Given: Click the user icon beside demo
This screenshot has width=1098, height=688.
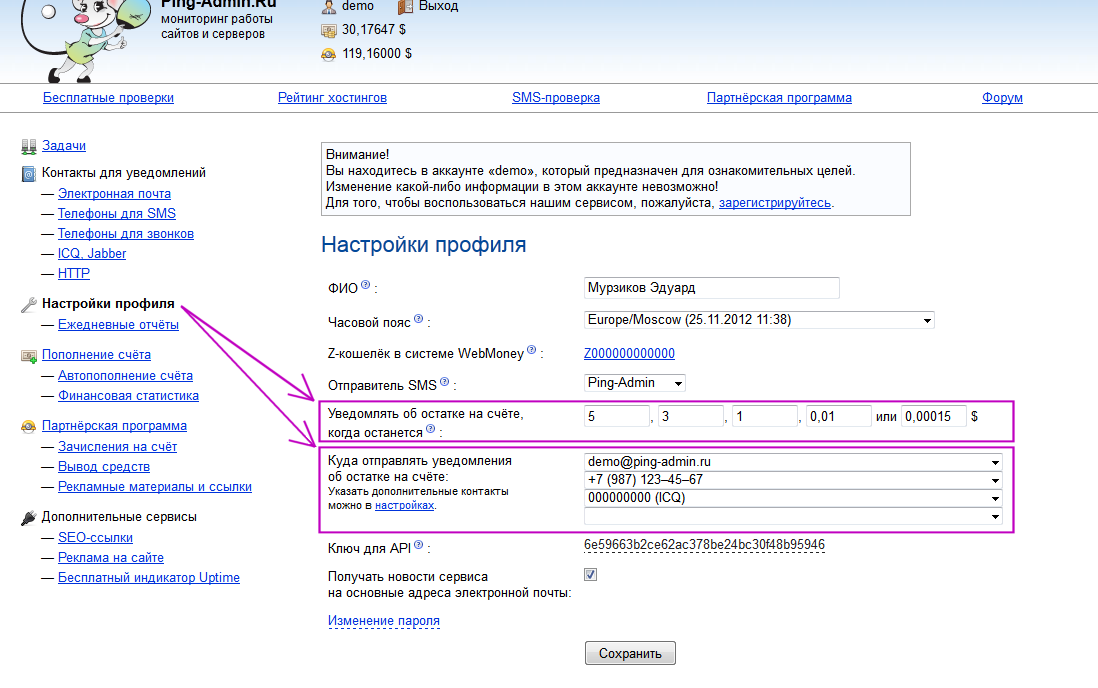Looking at the screenshot, I should coord(328,8).
